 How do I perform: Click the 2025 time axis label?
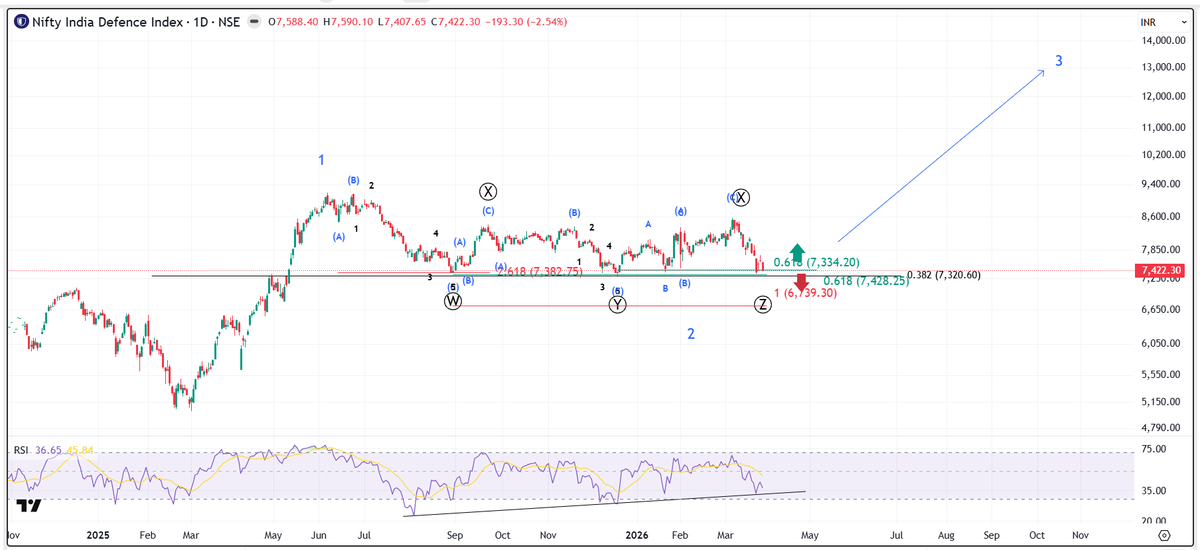click(97, 535)
